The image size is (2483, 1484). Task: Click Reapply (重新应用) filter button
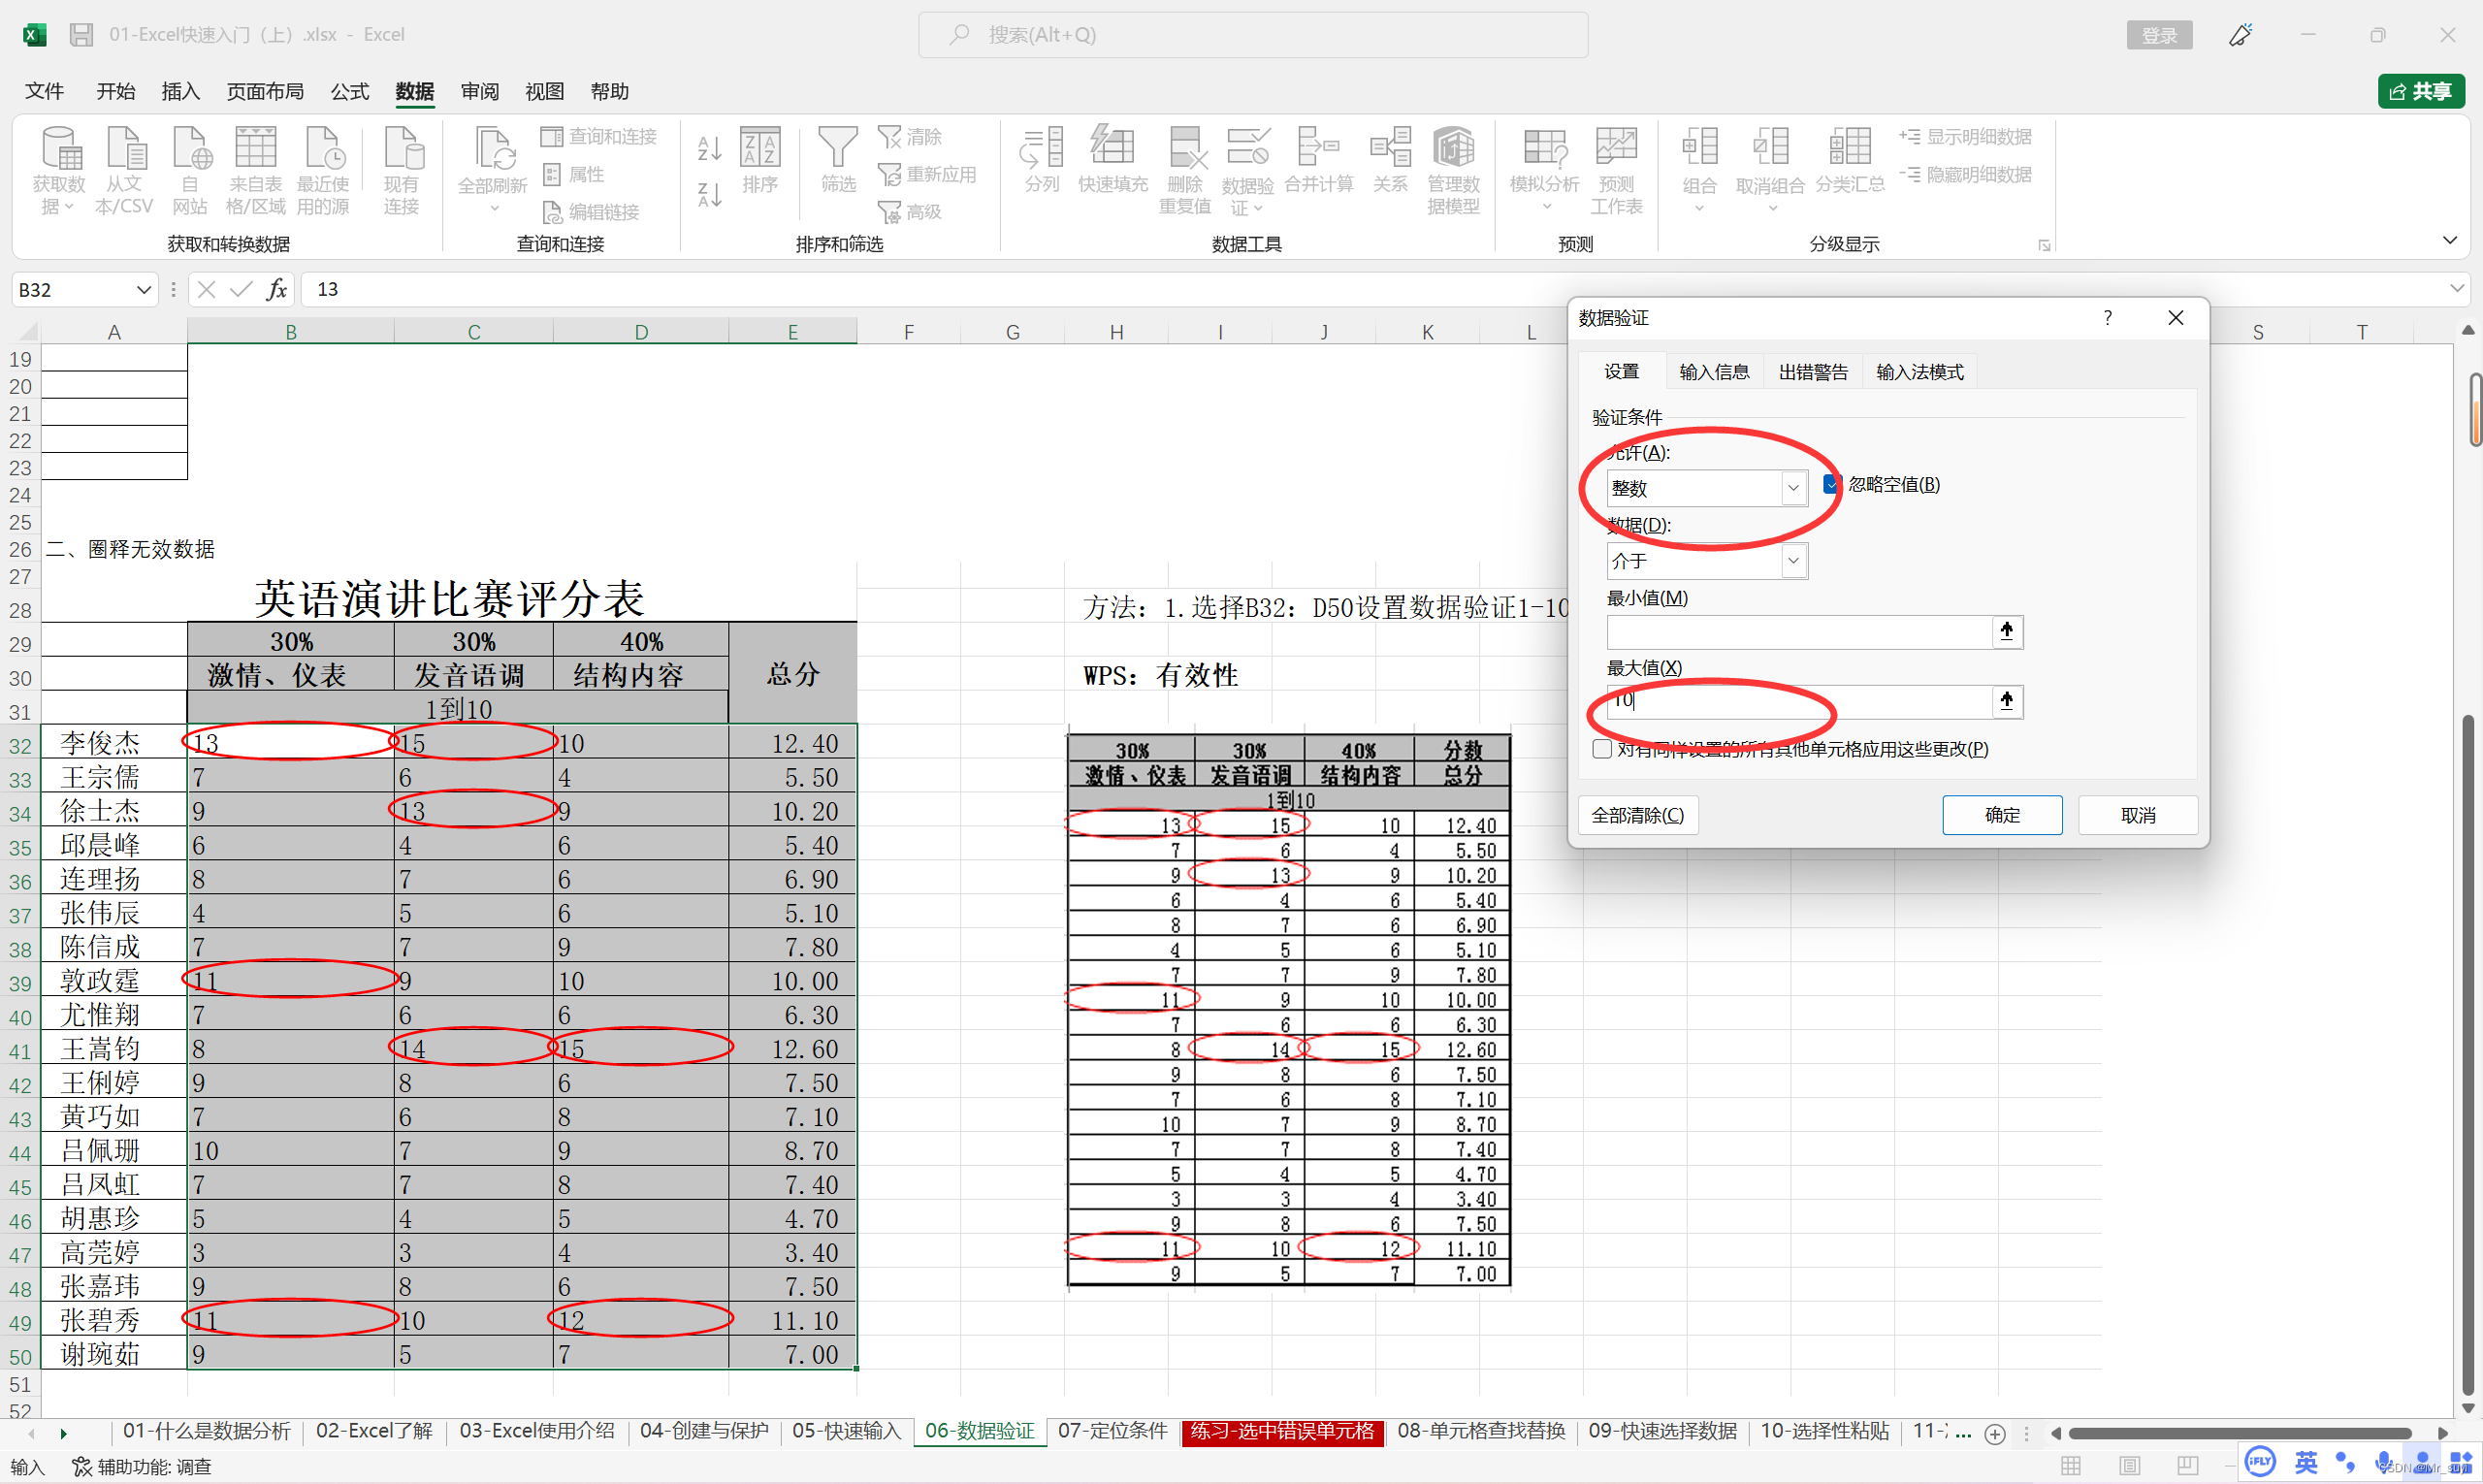927,174
